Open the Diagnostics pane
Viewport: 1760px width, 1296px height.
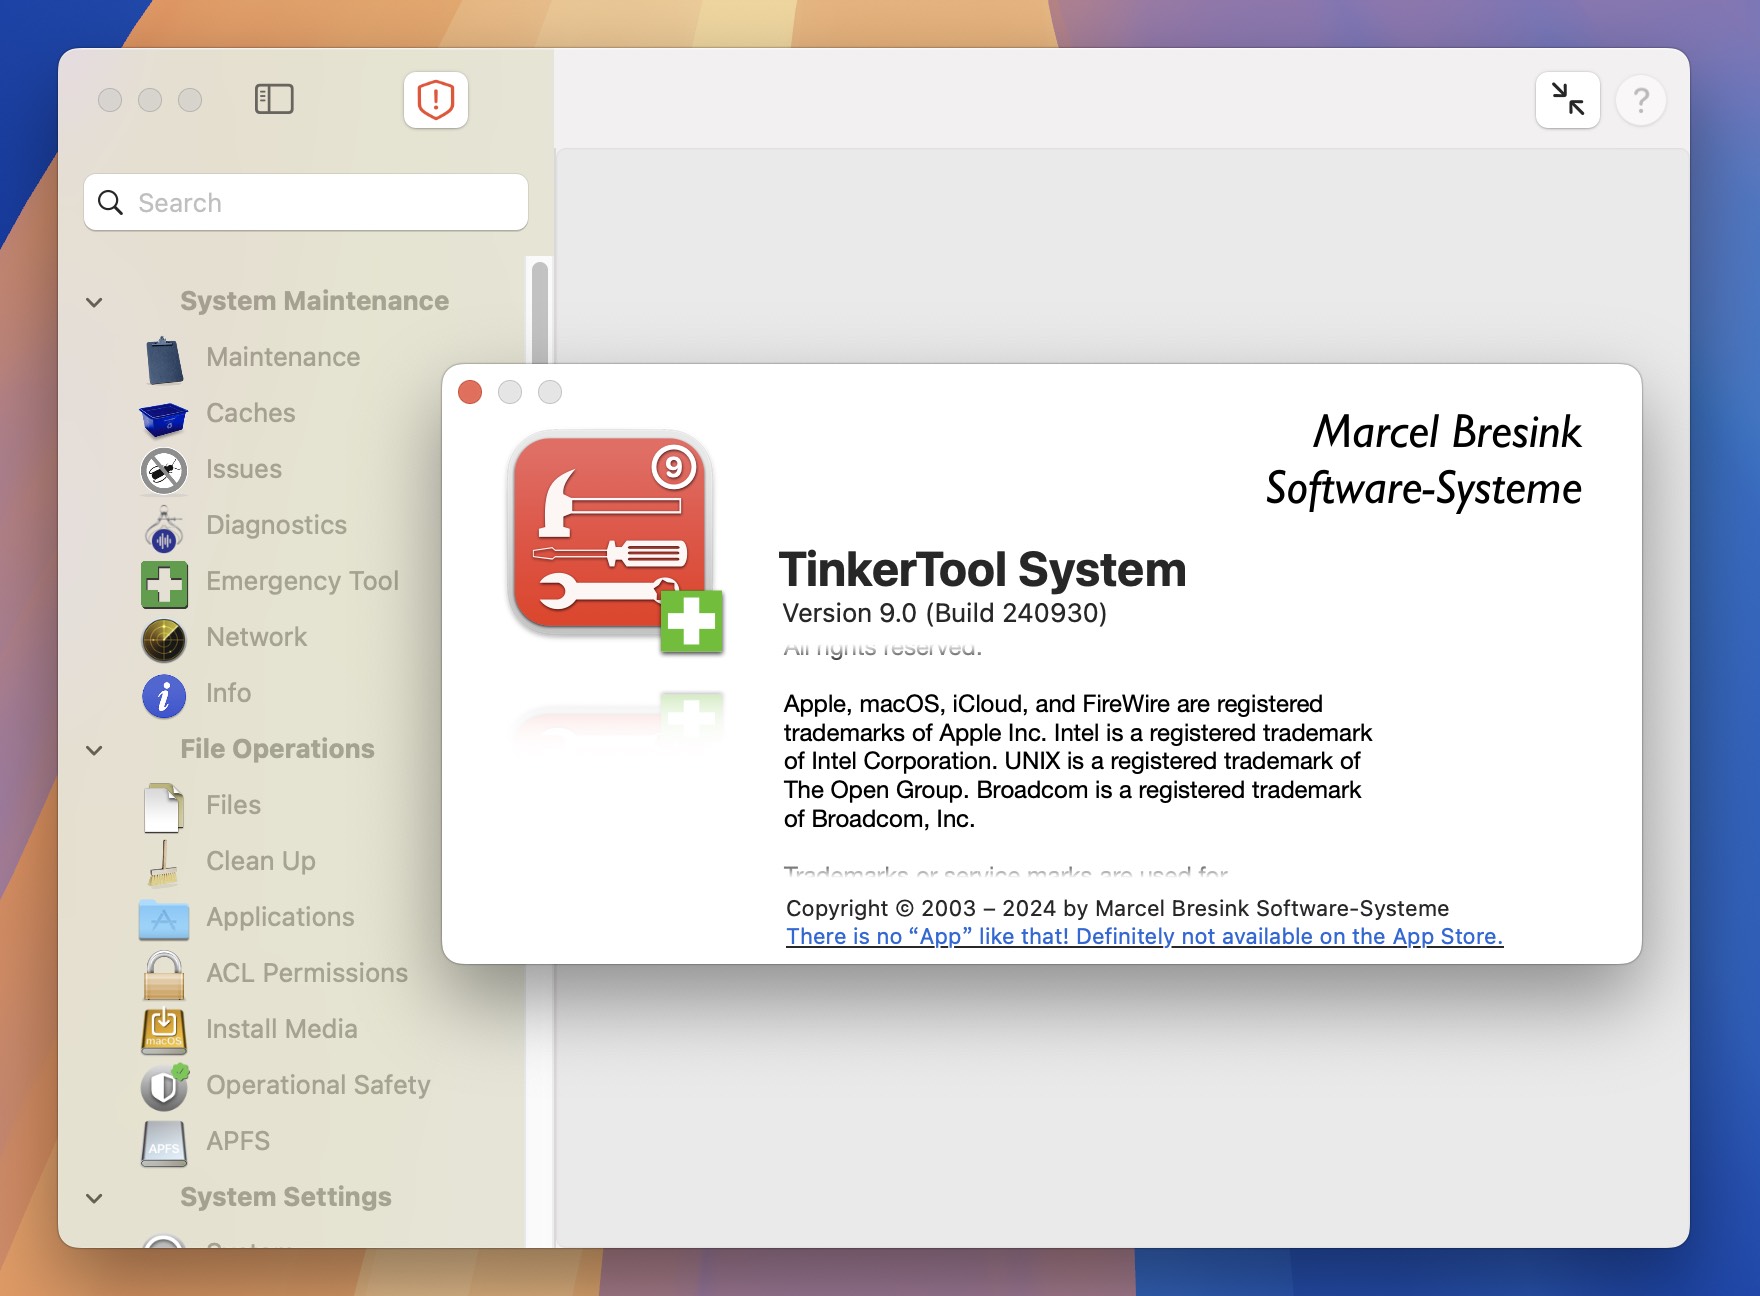tap(277, 525)
